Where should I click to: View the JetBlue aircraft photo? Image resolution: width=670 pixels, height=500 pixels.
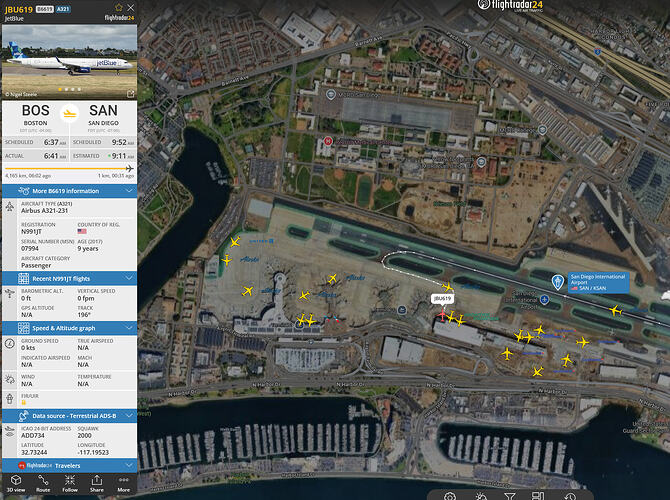(x=70, y=62)
